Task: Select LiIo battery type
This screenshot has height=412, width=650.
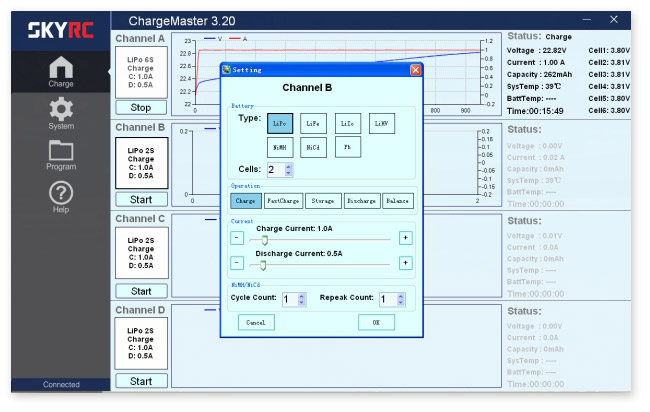Action: tap(347, 124)
